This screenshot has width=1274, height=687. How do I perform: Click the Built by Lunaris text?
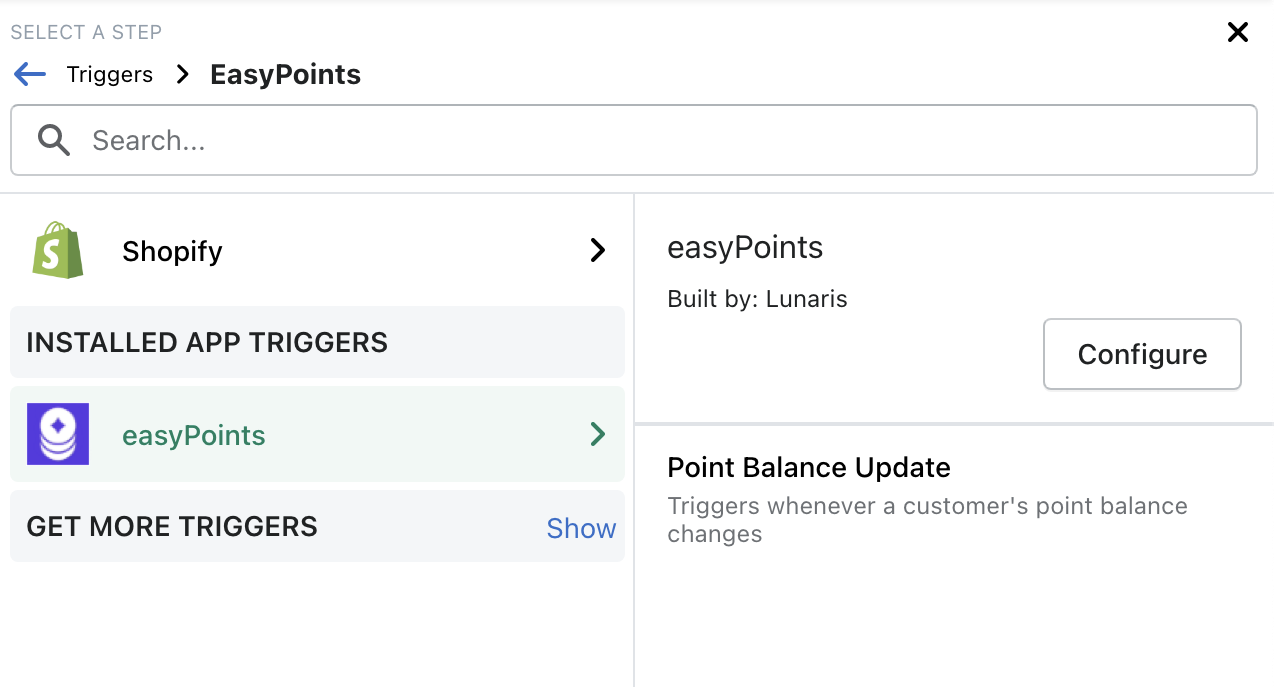click(x=757, y=299)
